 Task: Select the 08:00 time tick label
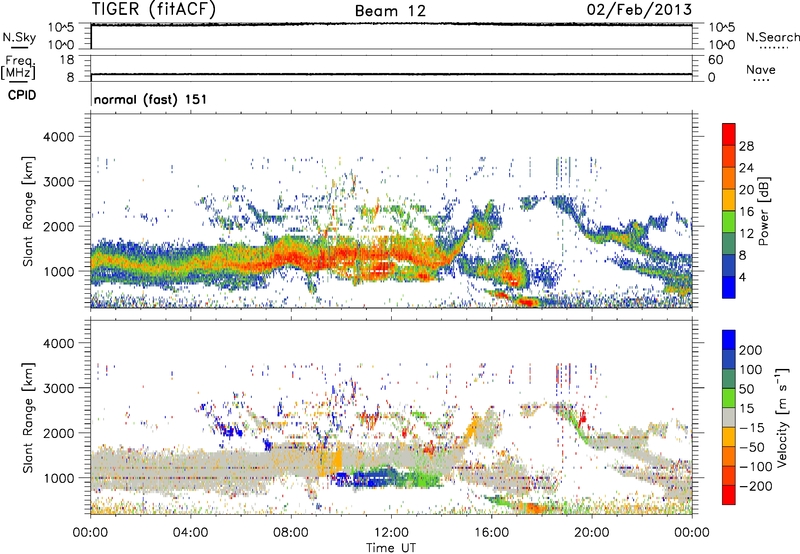[291, 533]
